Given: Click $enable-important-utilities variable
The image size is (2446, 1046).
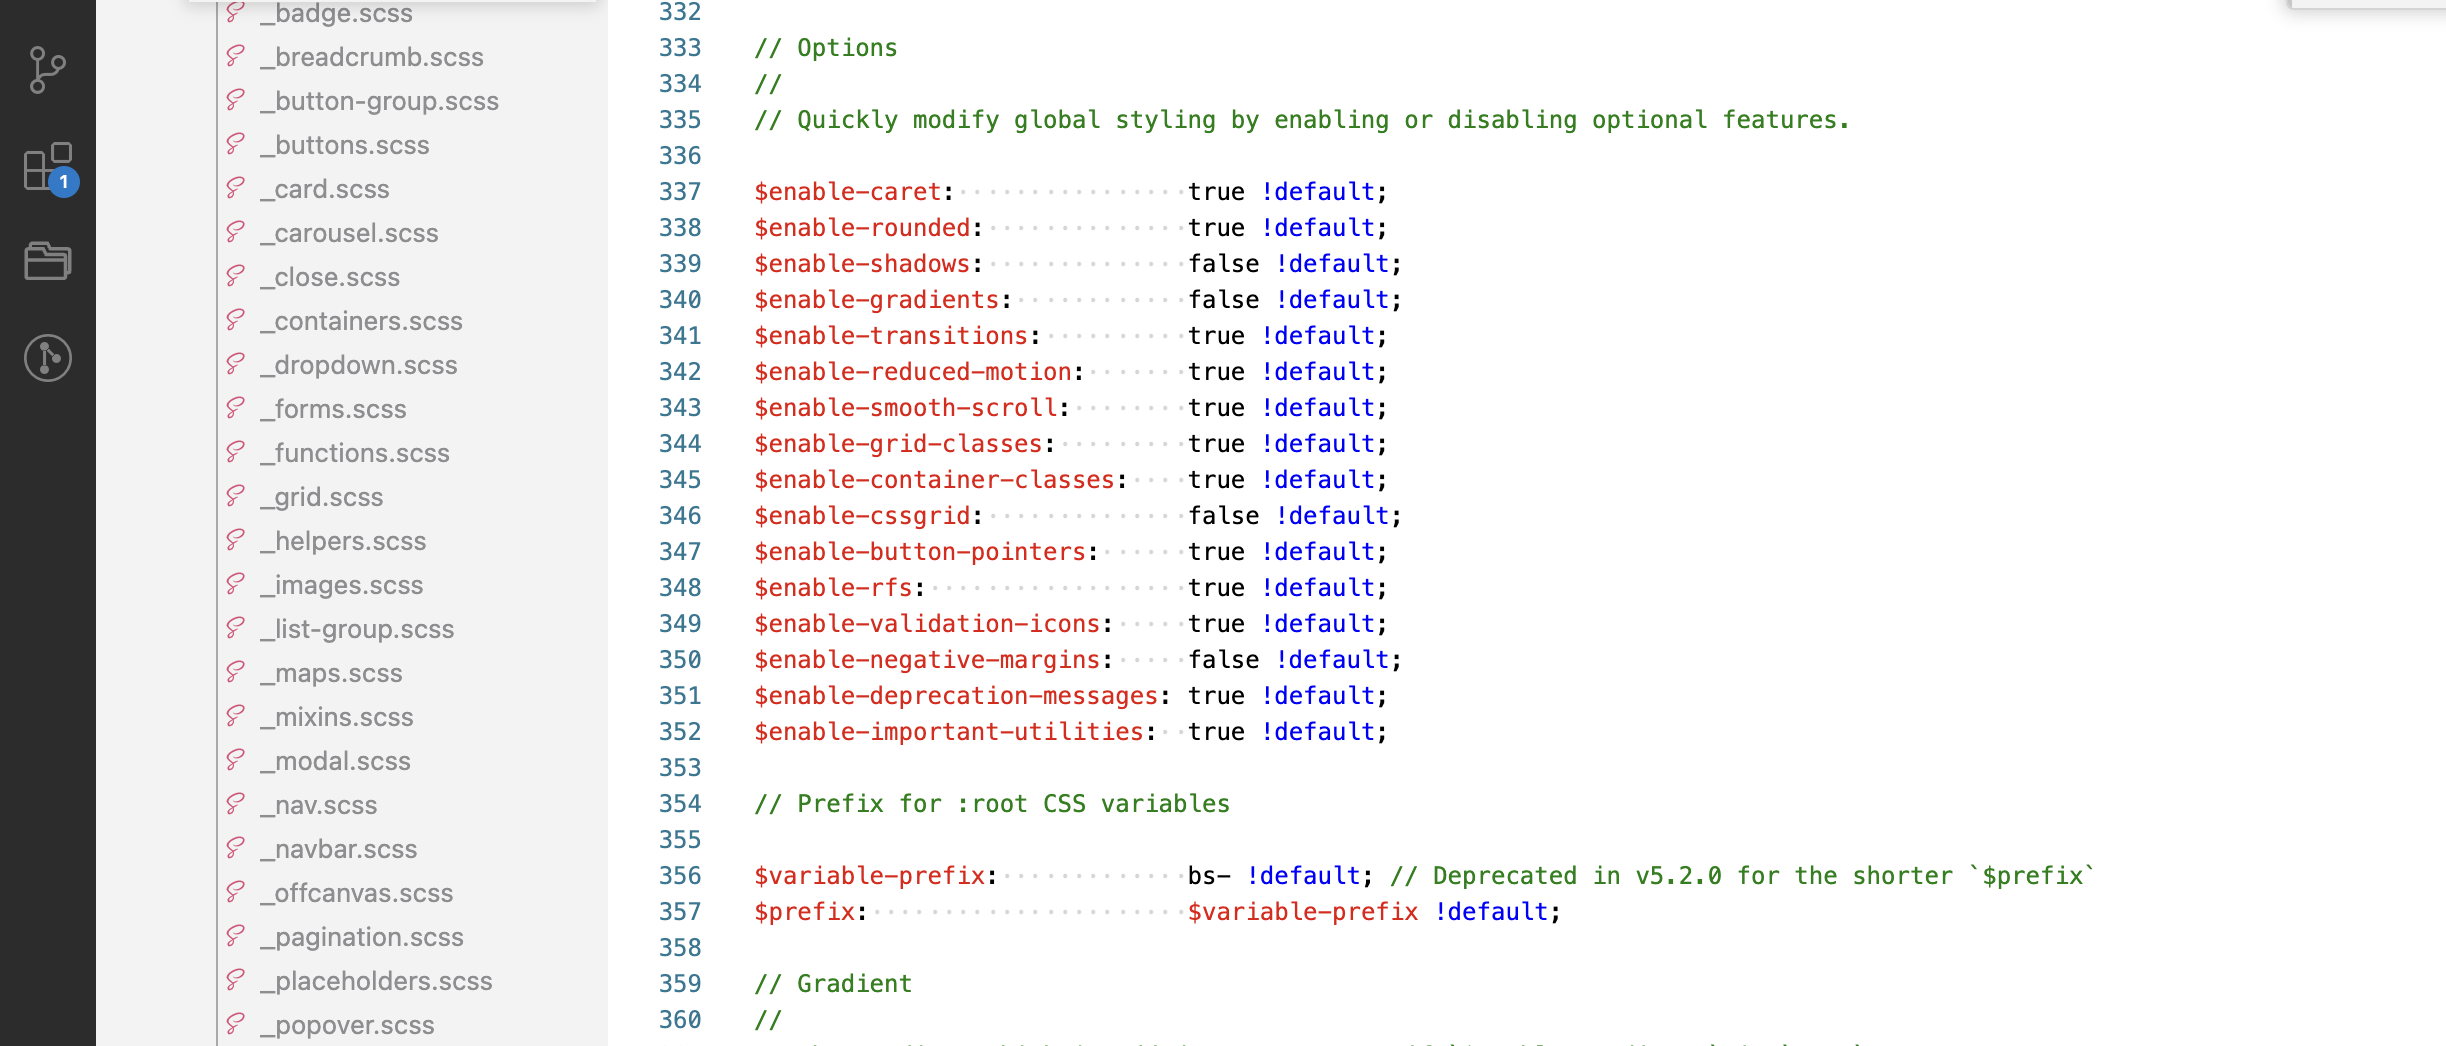Looking at the screenshot, I should coord(949,731).
